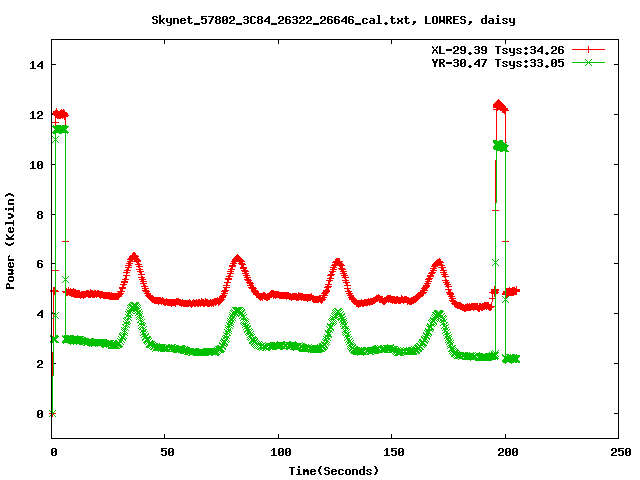The width and height of the screenshot is (640, 480).
Task: Click the green legend line sample
Action: (590, 62)
